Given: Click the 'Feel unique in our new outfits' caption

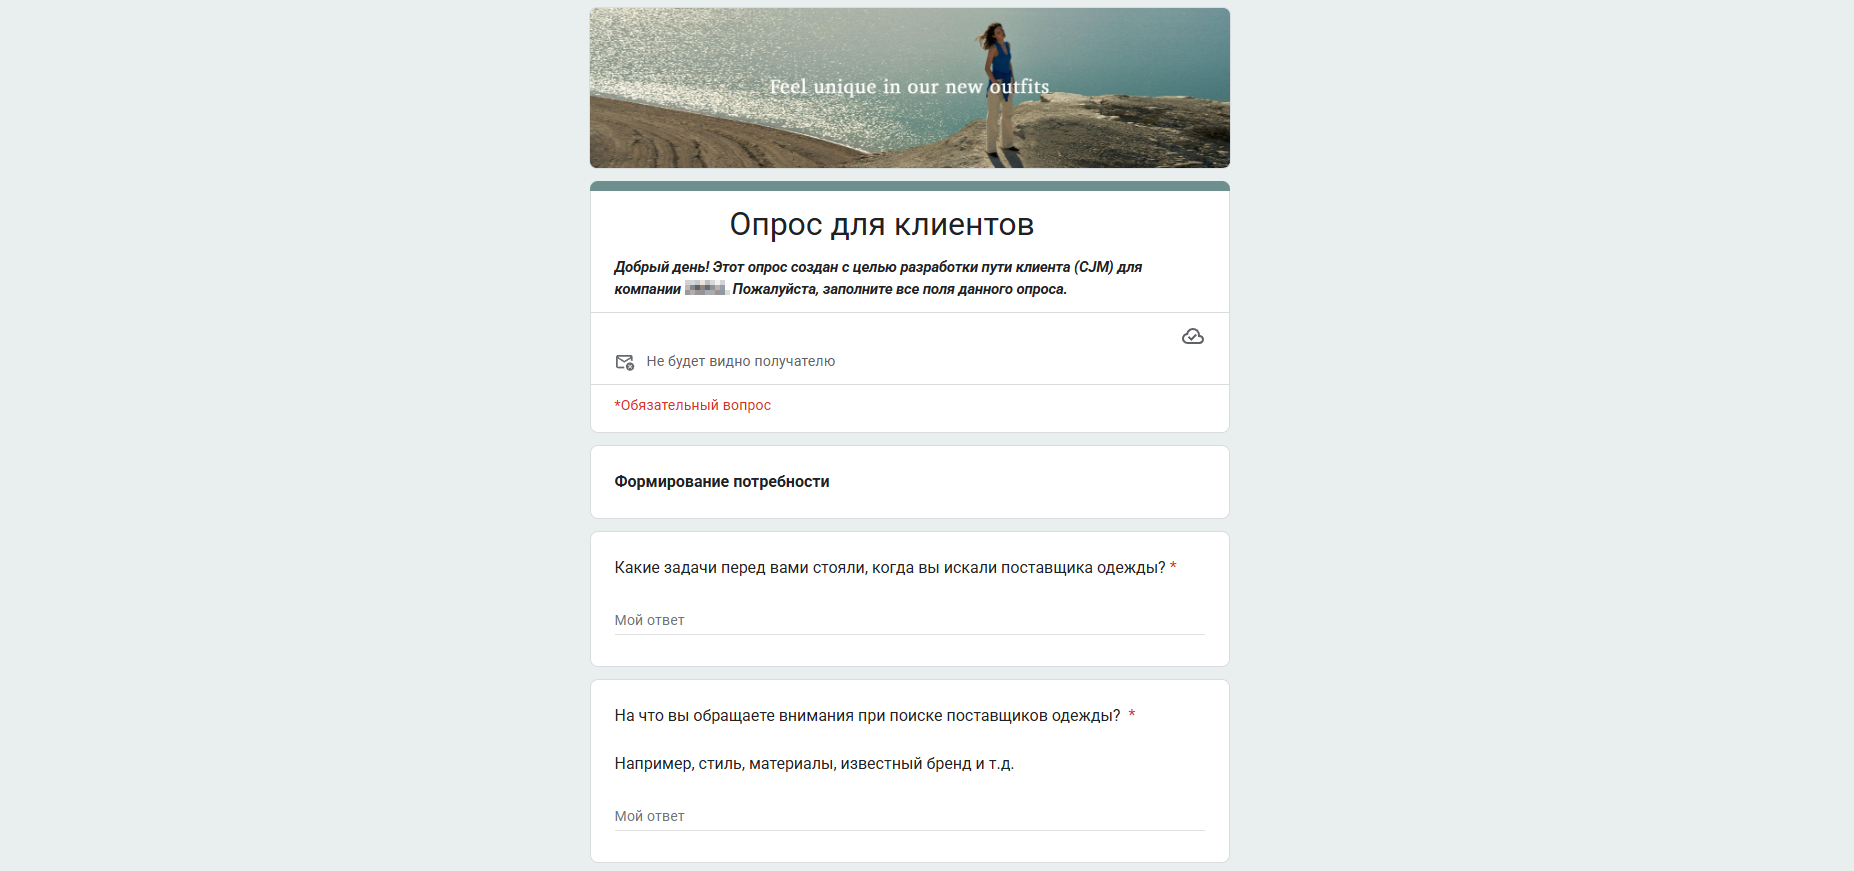Looking at the screenshot, I should click(909, 87).
